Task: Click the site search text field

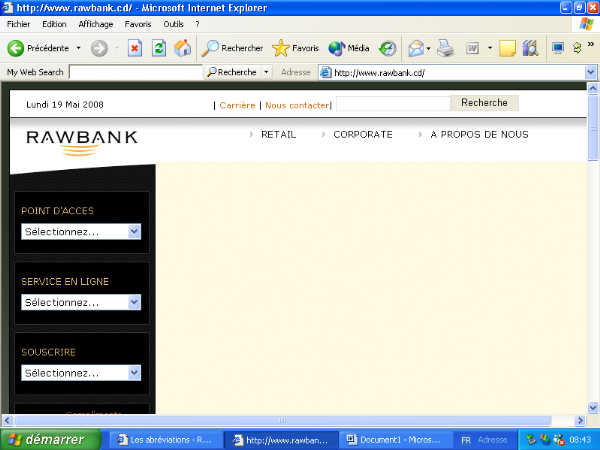Action: point(393,103)
